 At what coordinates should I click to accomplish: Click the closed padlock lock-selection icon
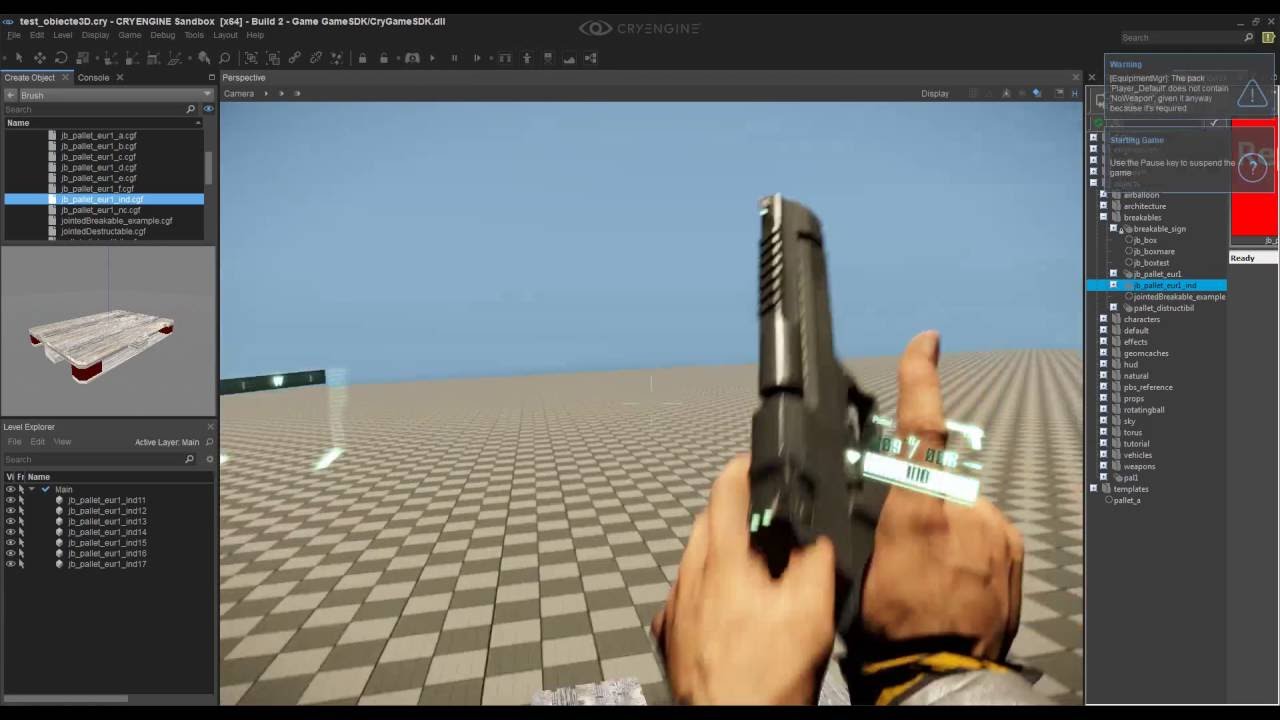[x=362, y=58]
